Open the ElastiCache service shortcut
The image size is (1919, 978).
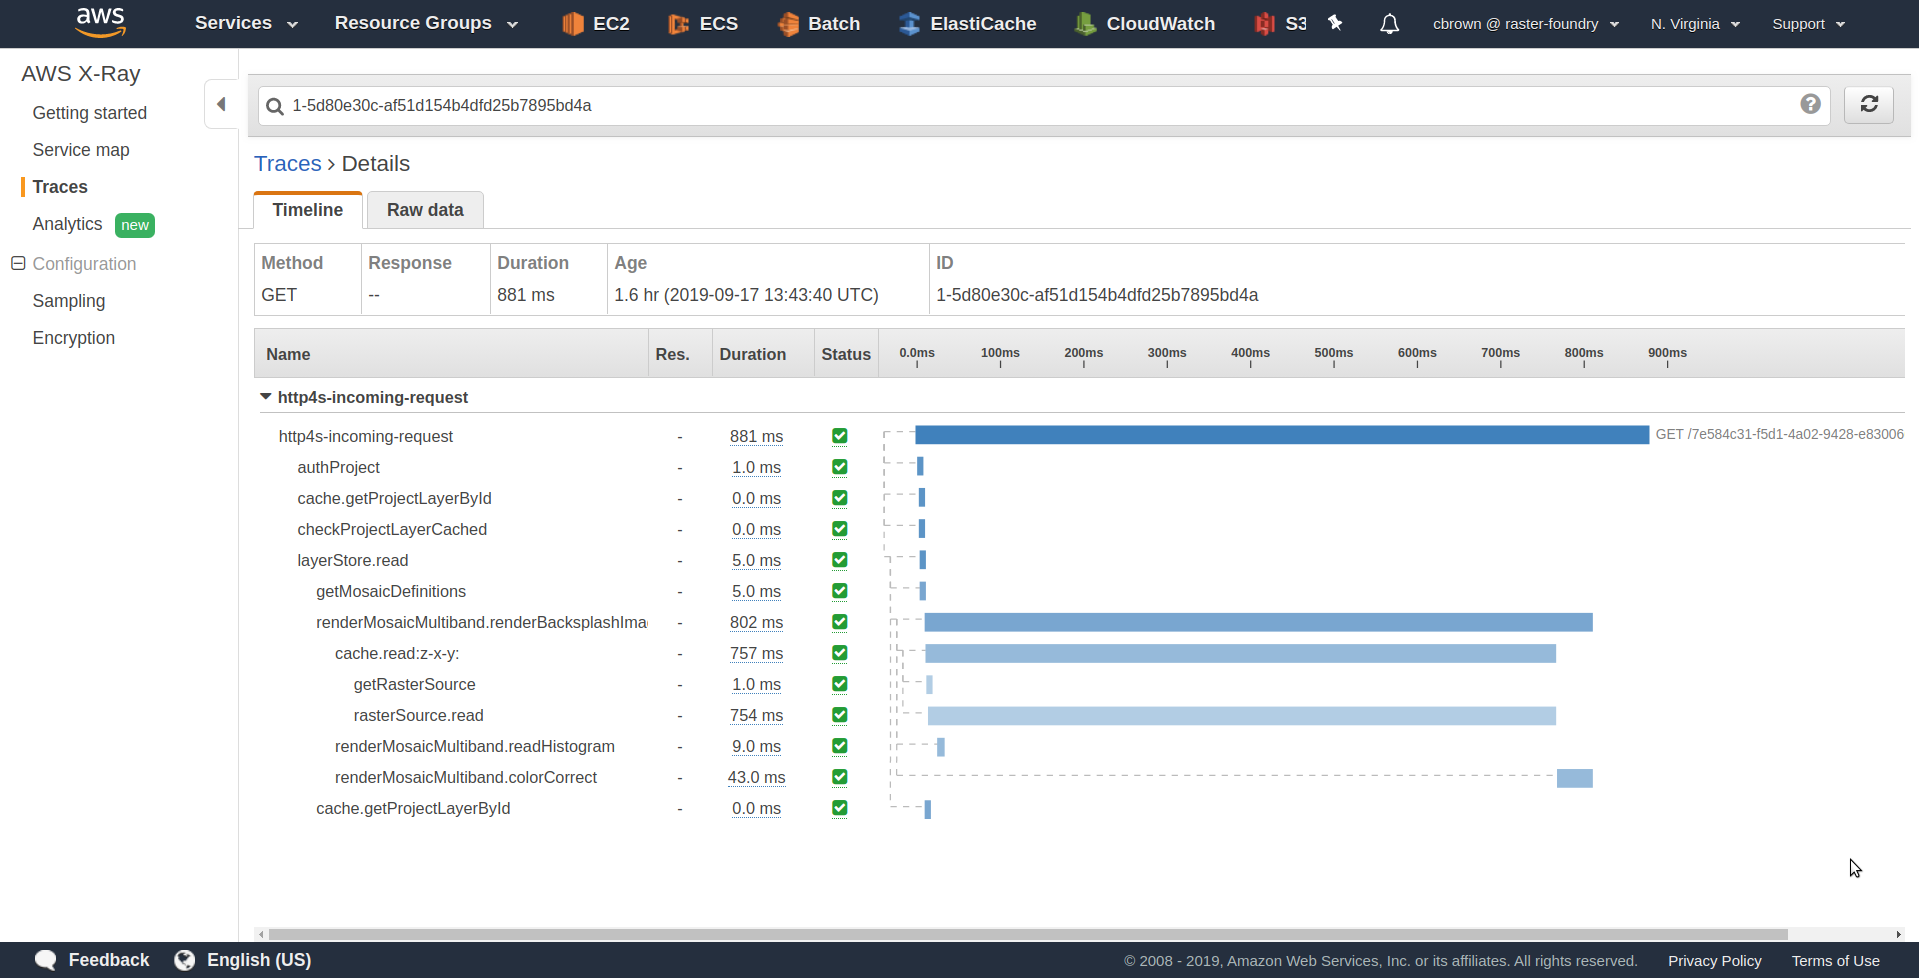pos(966,23)
